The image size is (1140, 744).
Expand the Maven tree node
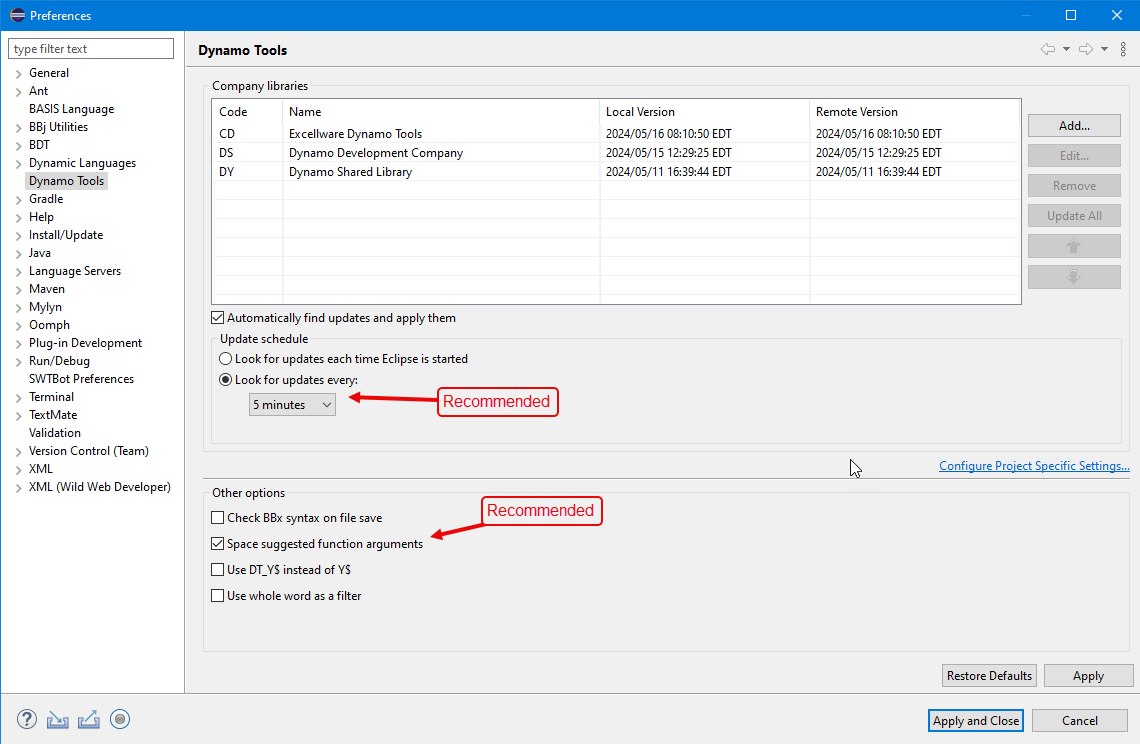(18, 289)
